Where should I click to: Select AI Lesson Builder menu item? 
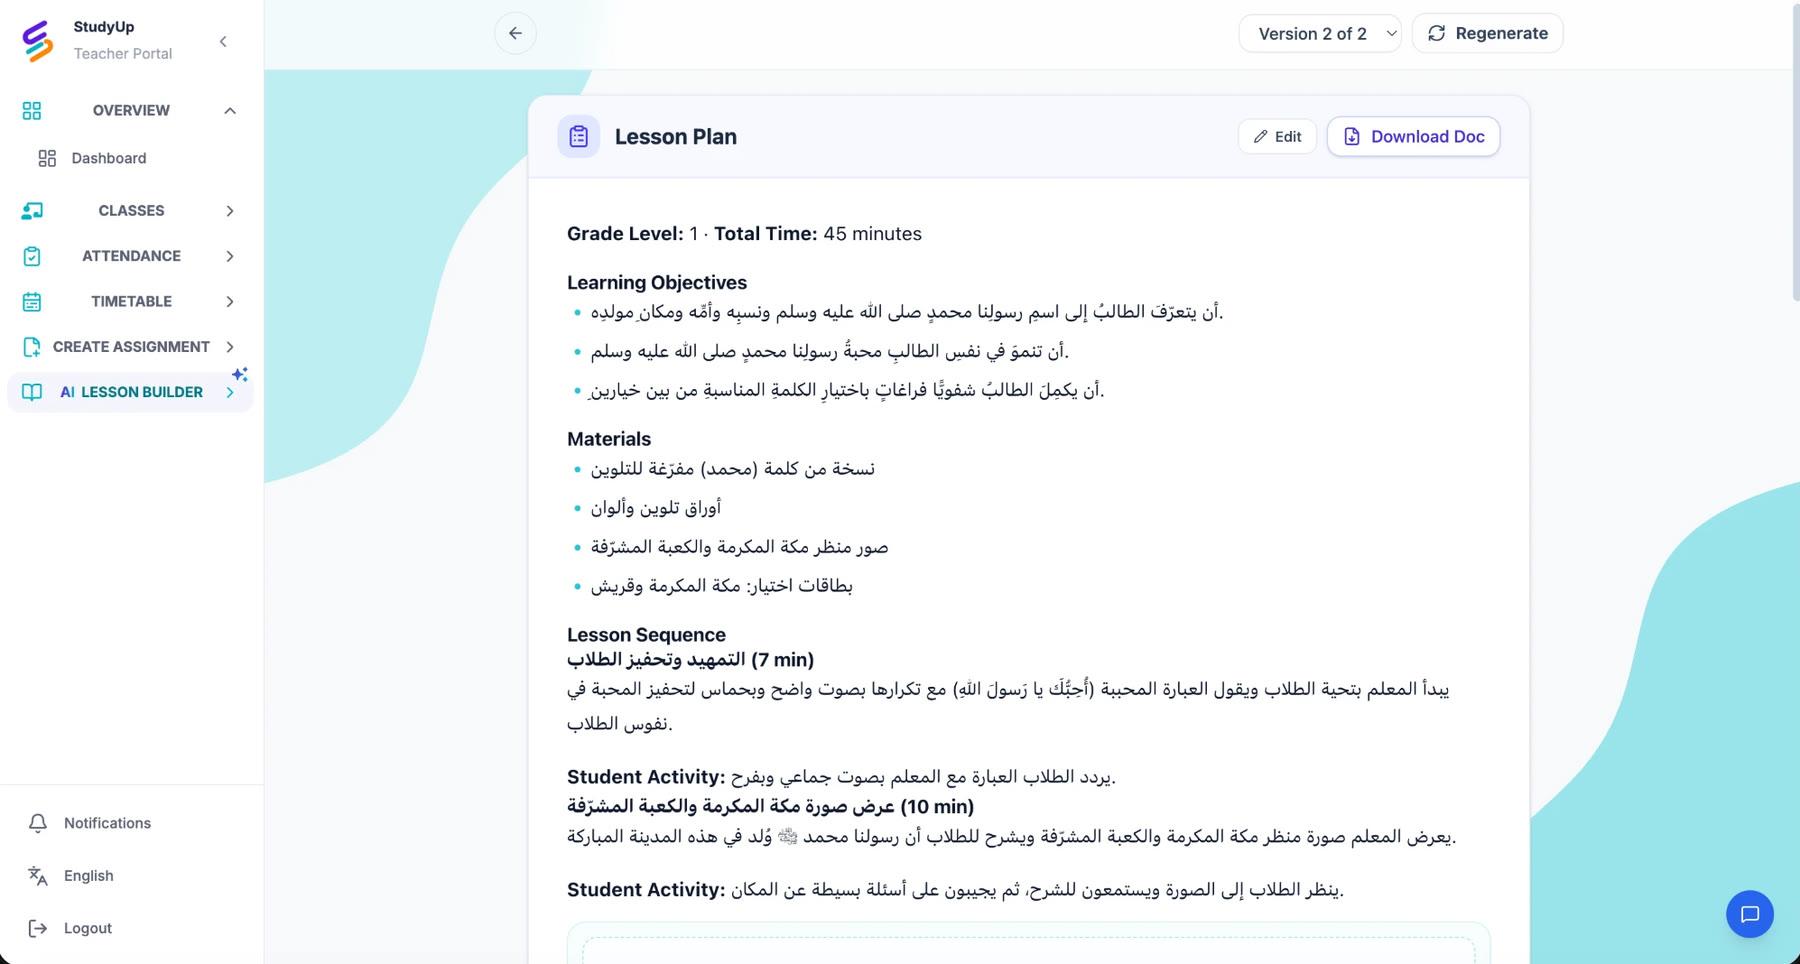(x=131, y=392)
